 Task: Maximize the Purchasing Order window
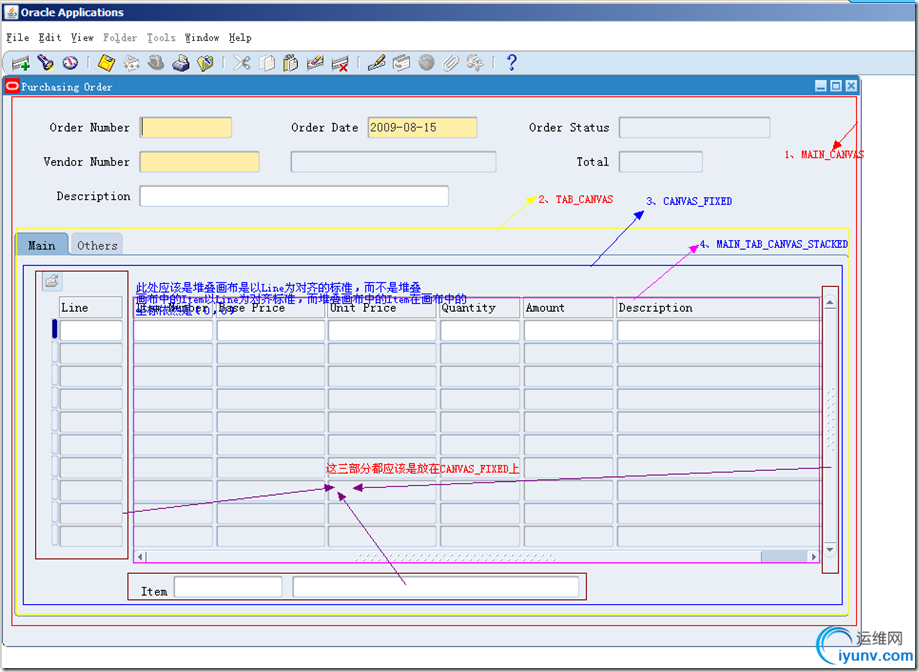pyautogui.click(x=836, y=86)
